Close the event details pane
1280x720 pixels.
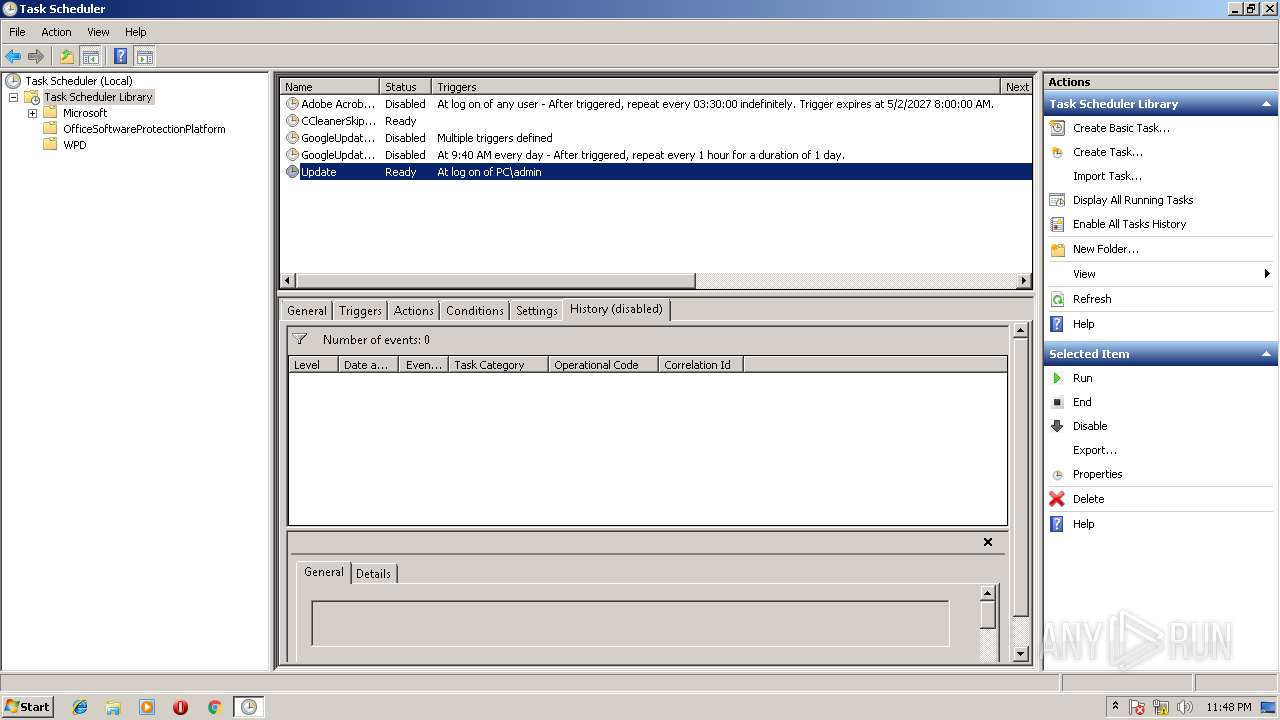(x=988, y=542)
